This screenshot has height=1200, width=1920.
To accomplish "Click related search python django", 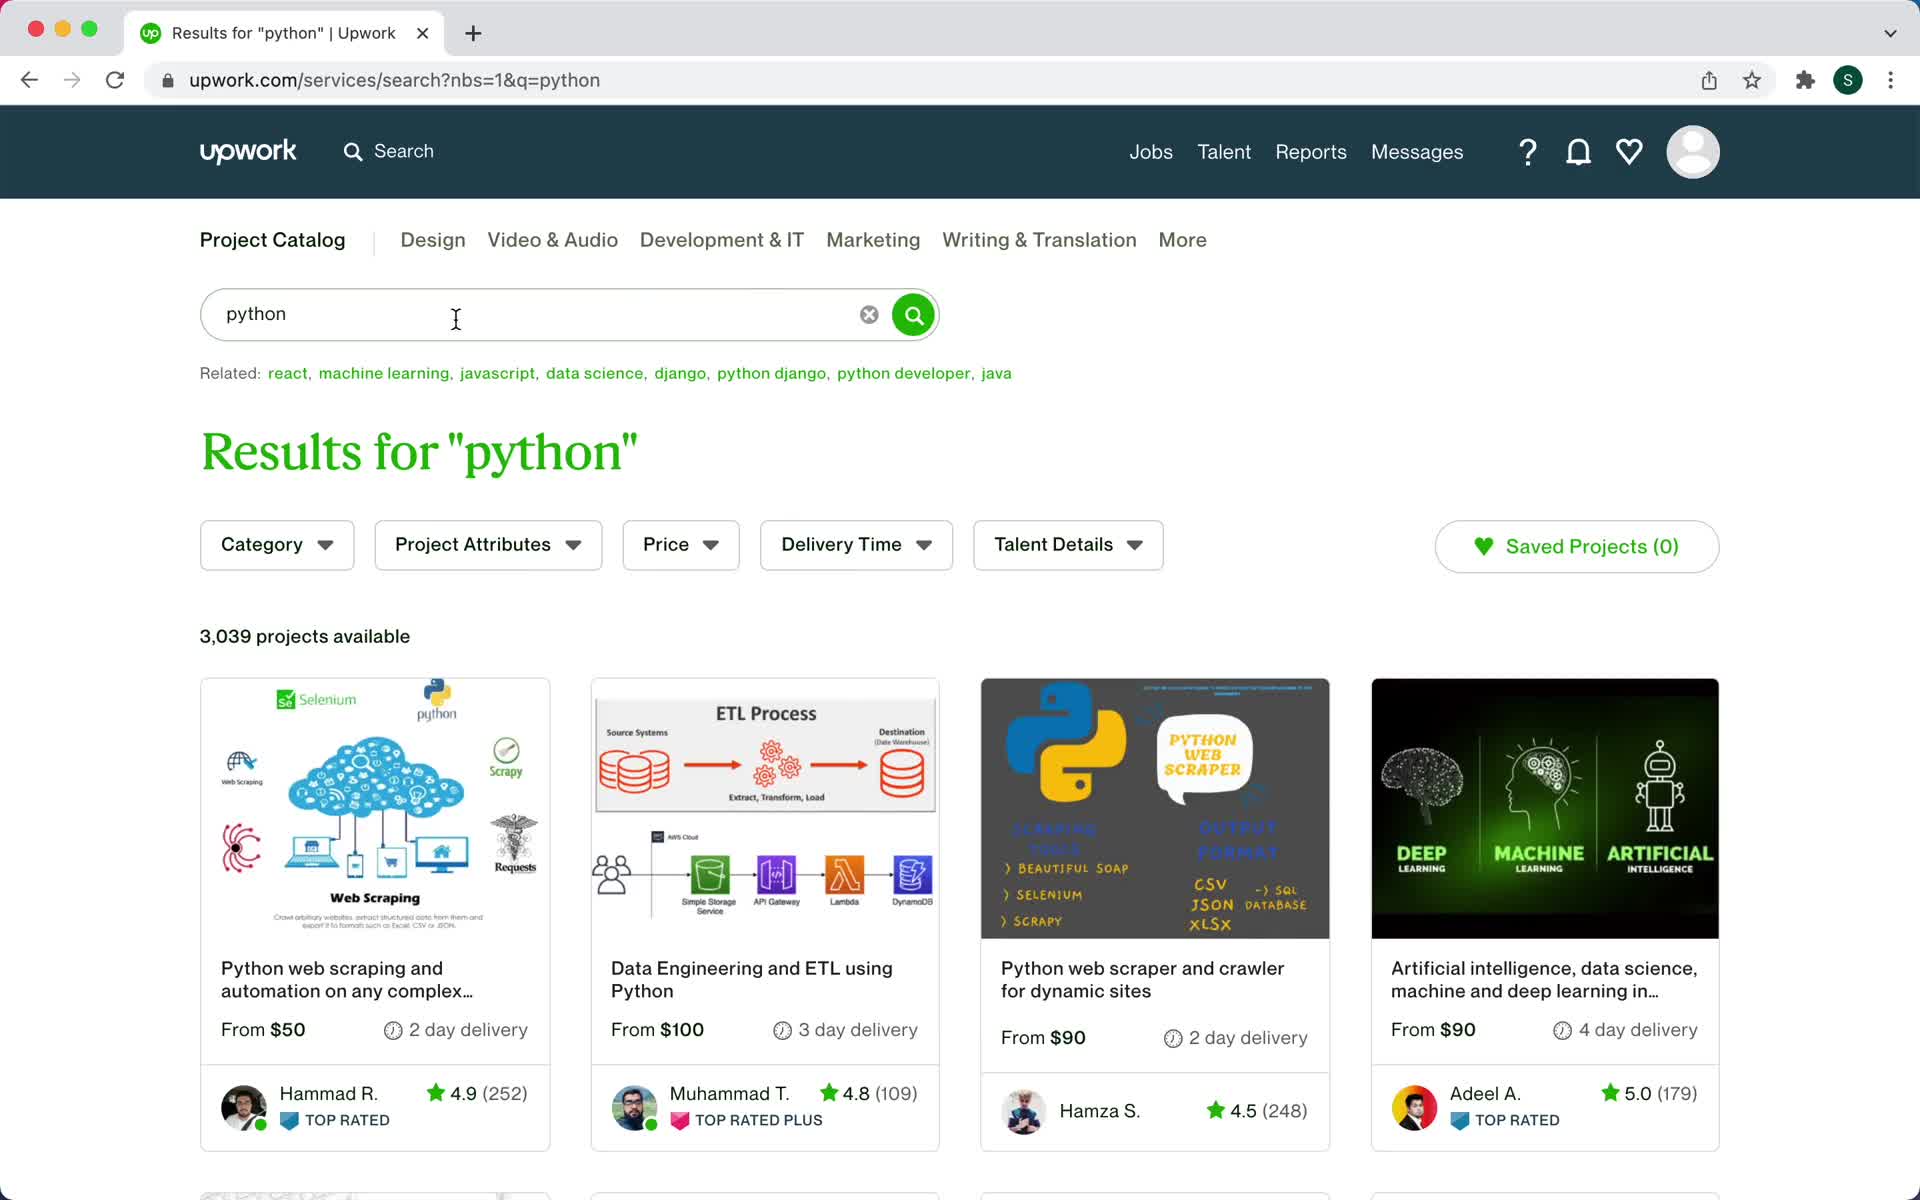I will click(x=772, y=373).
